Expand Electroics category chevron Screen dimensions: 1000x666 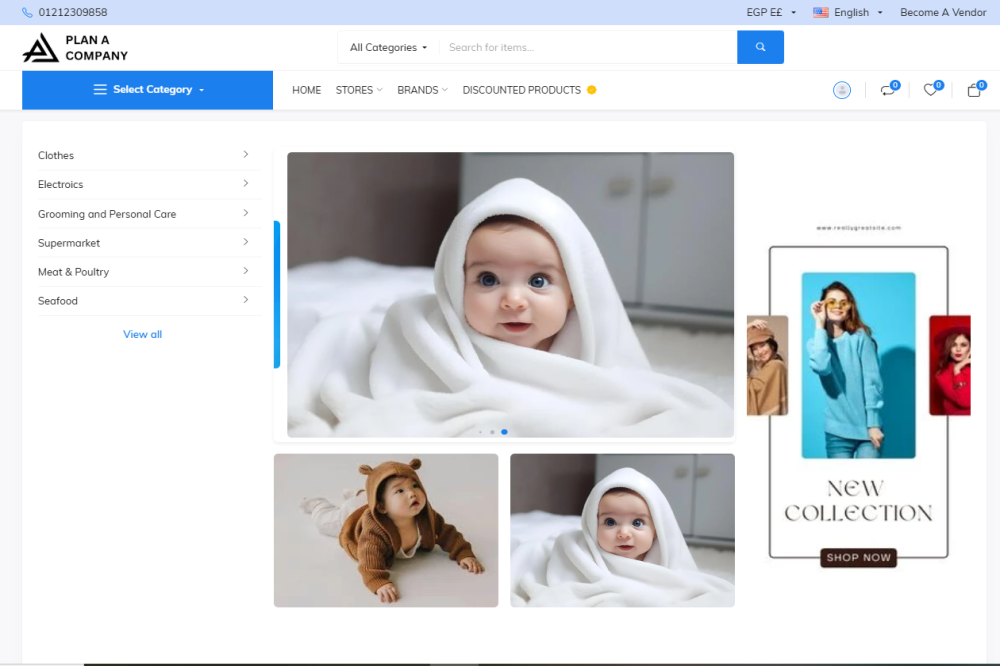click(246, 184)
